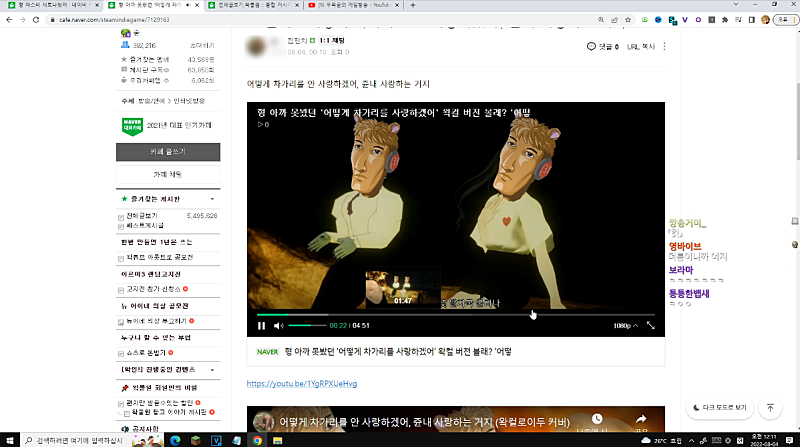Click the Chrome profile avatar
Screen dimensions: 800x447
765,20
